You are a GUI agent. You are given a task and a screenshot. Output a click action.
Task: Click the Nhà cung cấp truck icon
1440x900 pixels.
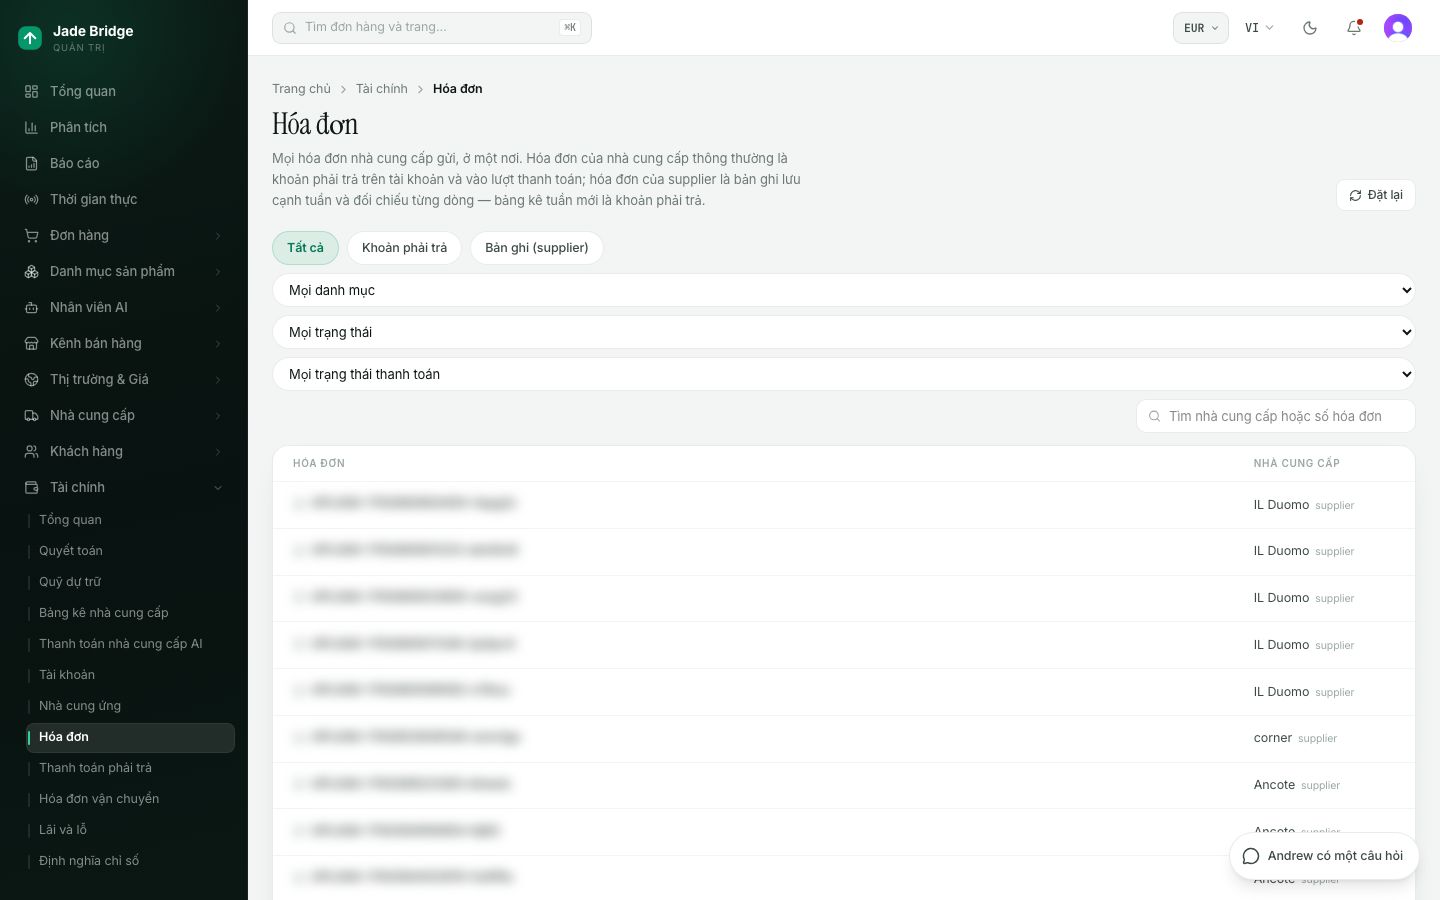[31, 416]
